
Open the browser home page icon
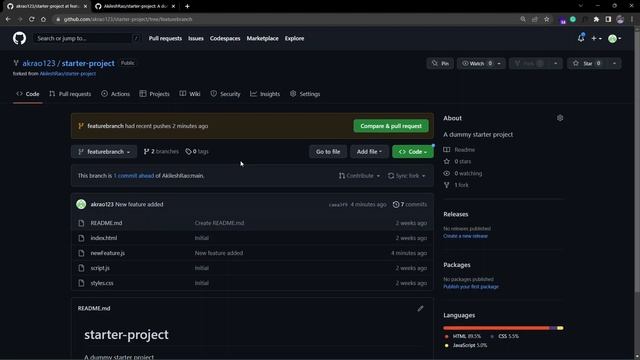coord(43,19)
